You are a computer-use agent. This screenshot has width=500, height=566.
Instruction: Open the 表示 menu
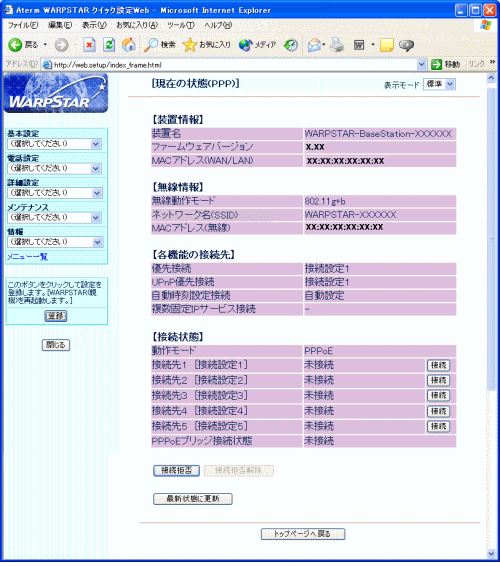pos(94,25)
